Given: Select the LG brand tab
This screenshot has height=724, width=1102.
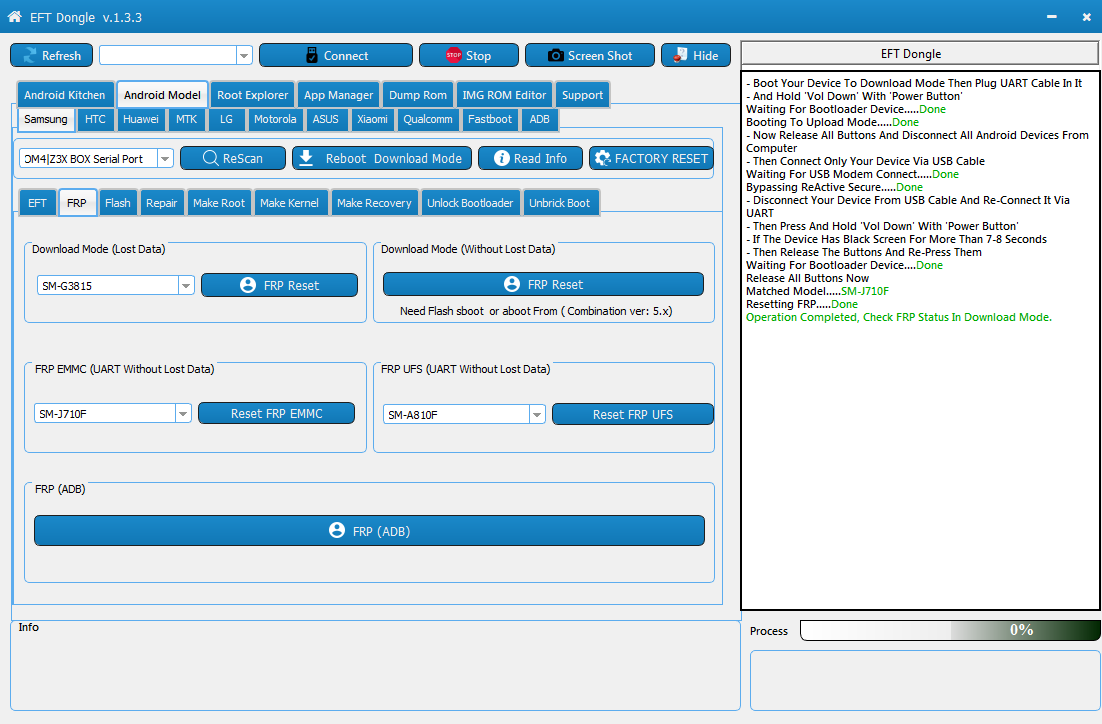Looking at the screenshot, I should click(x=226, y=119).
